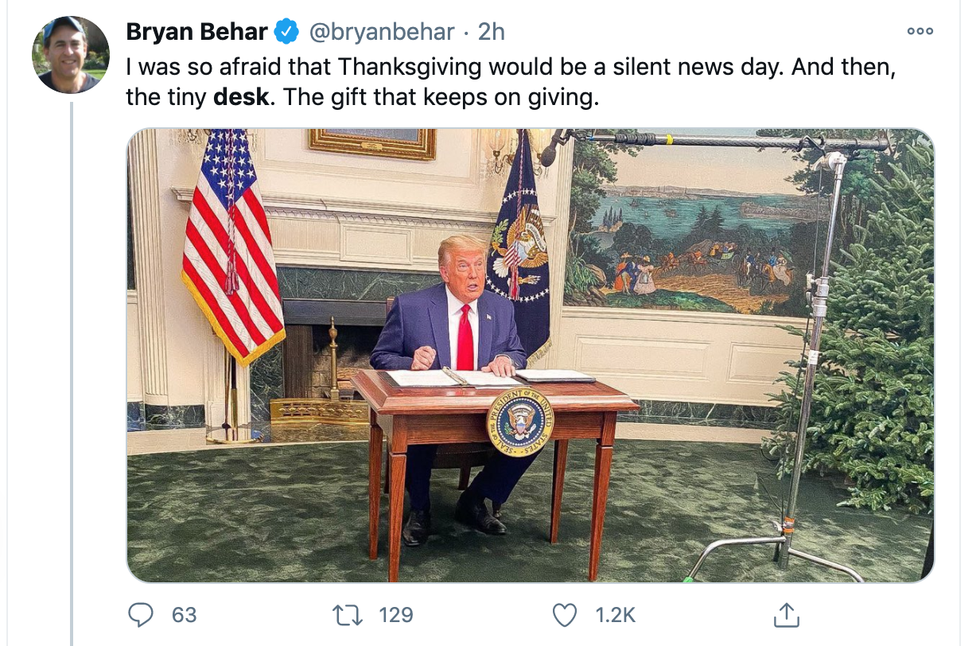Click the presidential seal on the desk
This screenshot has width=980, height=646.
519,421
